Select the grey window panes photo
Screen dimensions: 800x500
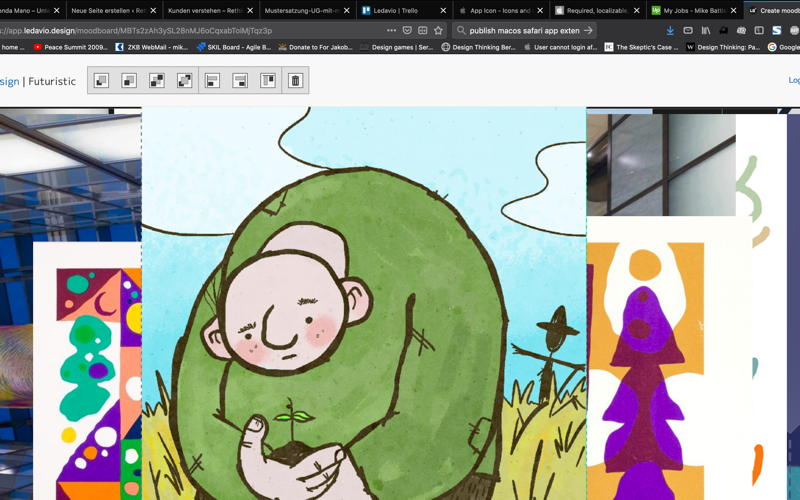click(x=661, y=164)
